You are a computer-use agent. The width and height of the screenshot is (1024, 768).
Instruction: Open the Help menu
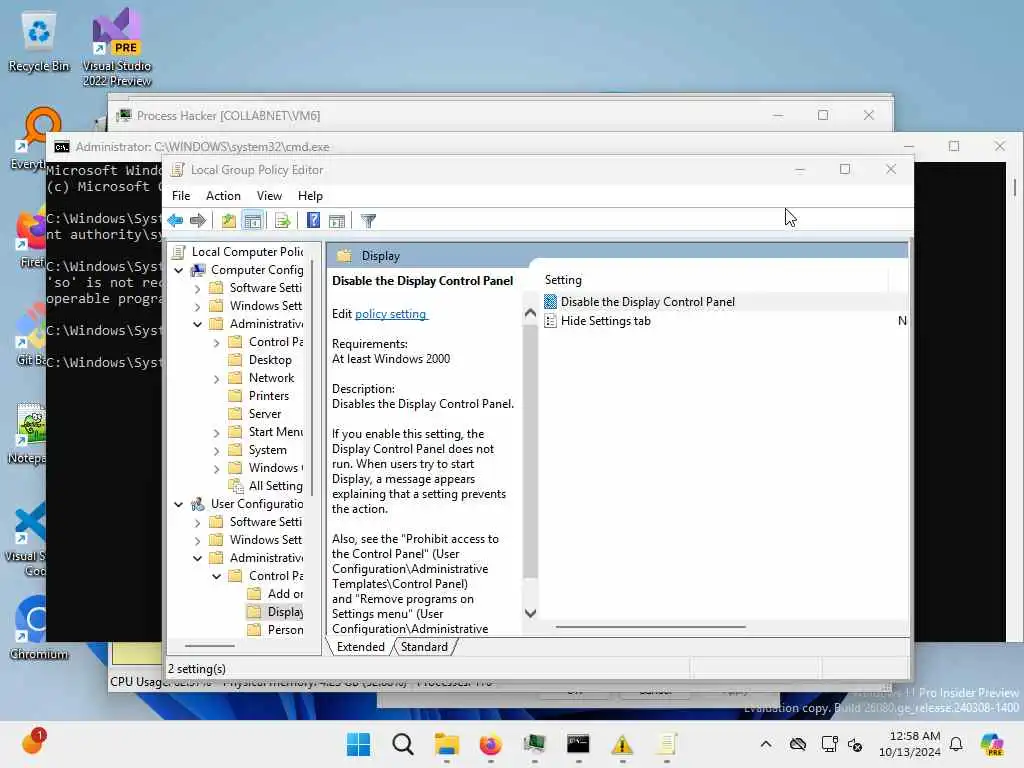click(x=310, y=196)
